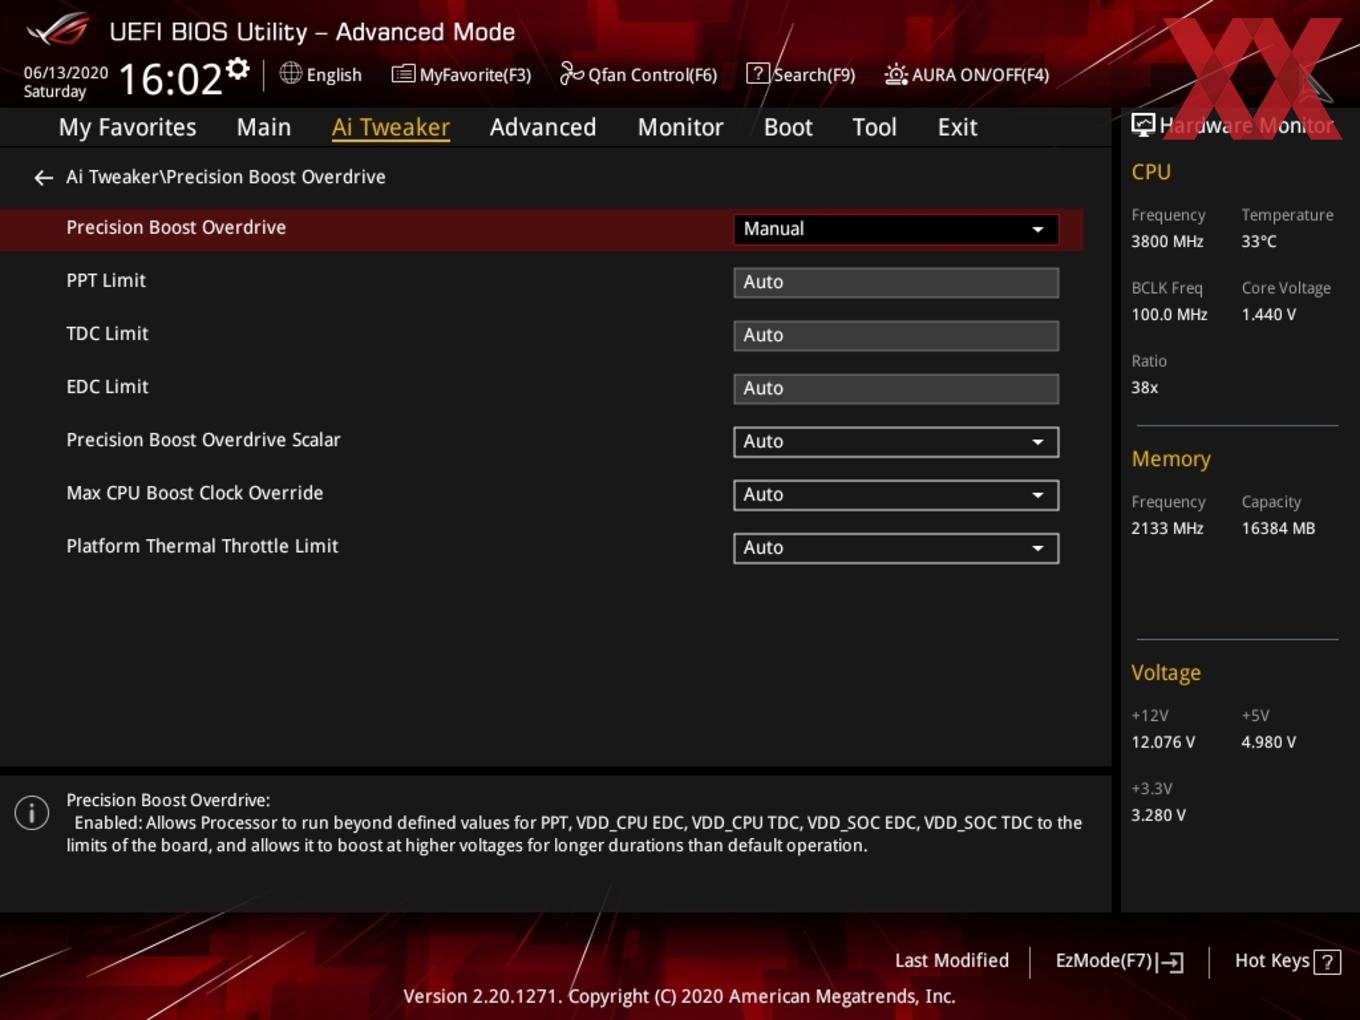
Task: Switch to the Advanced tab
Action: pos(543,127)
